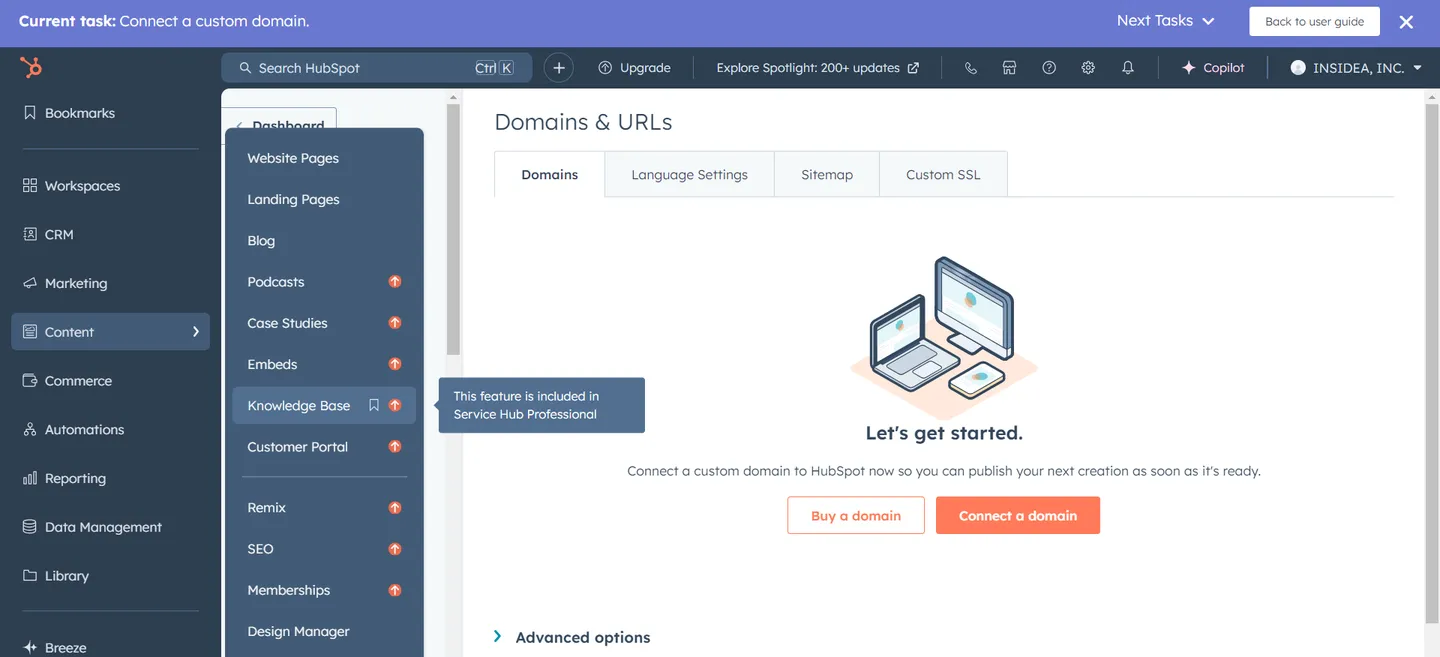Click the Search HubSpot field

(x=377, y=68)
